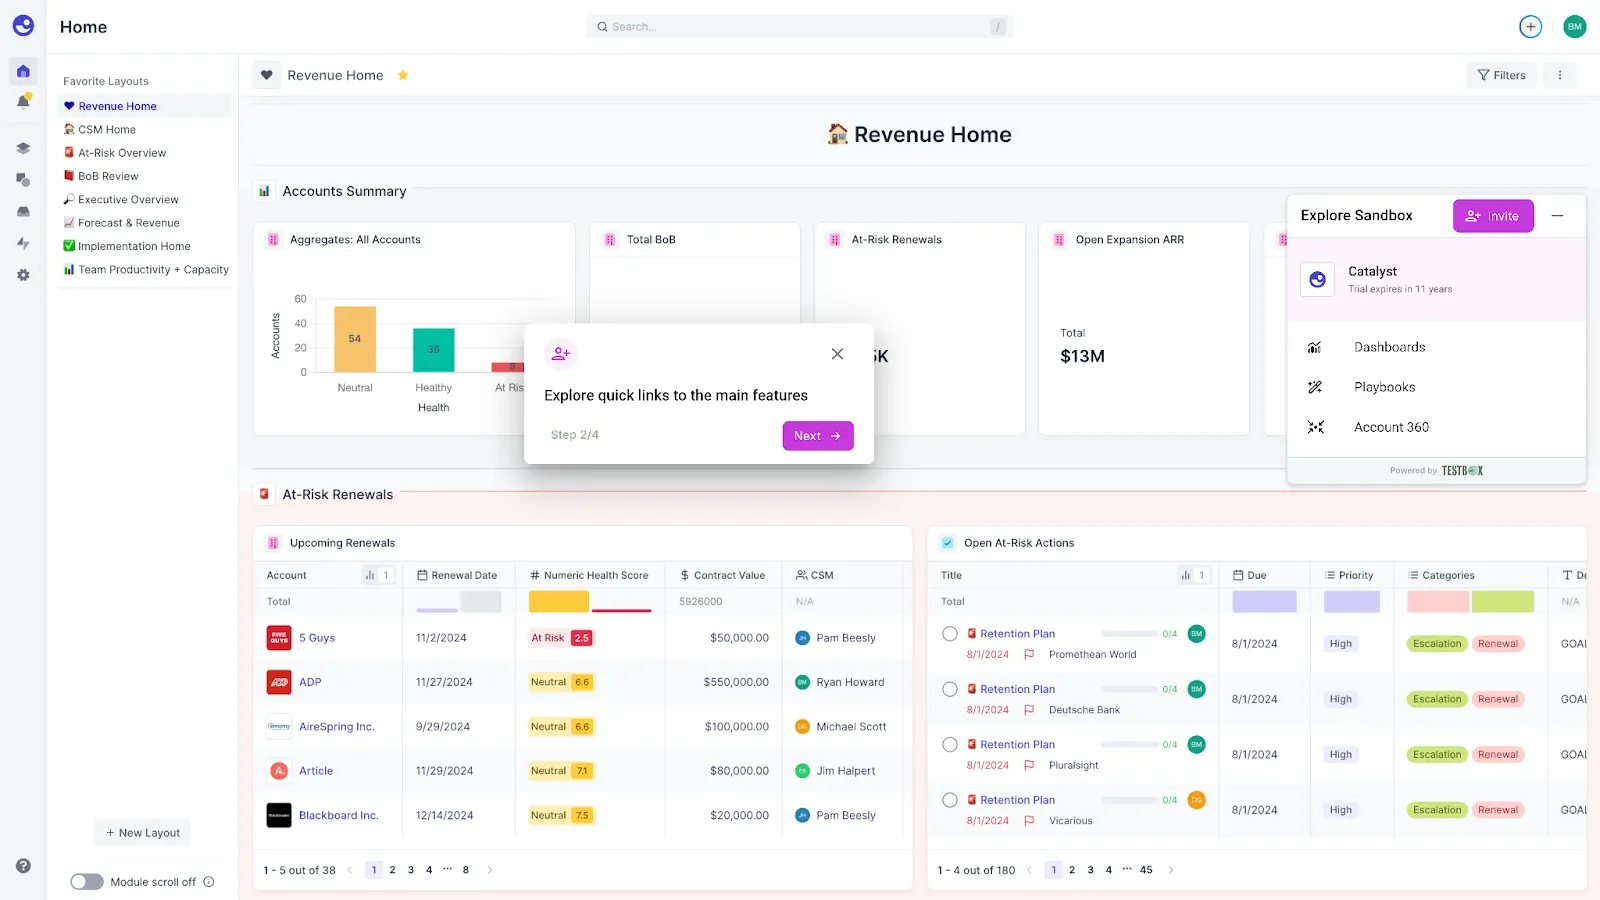Mark Deutsche Bank Retention Plan complete
Image resolution: width=1600 pixels, height=900 pixels.
tap(950, 689)
